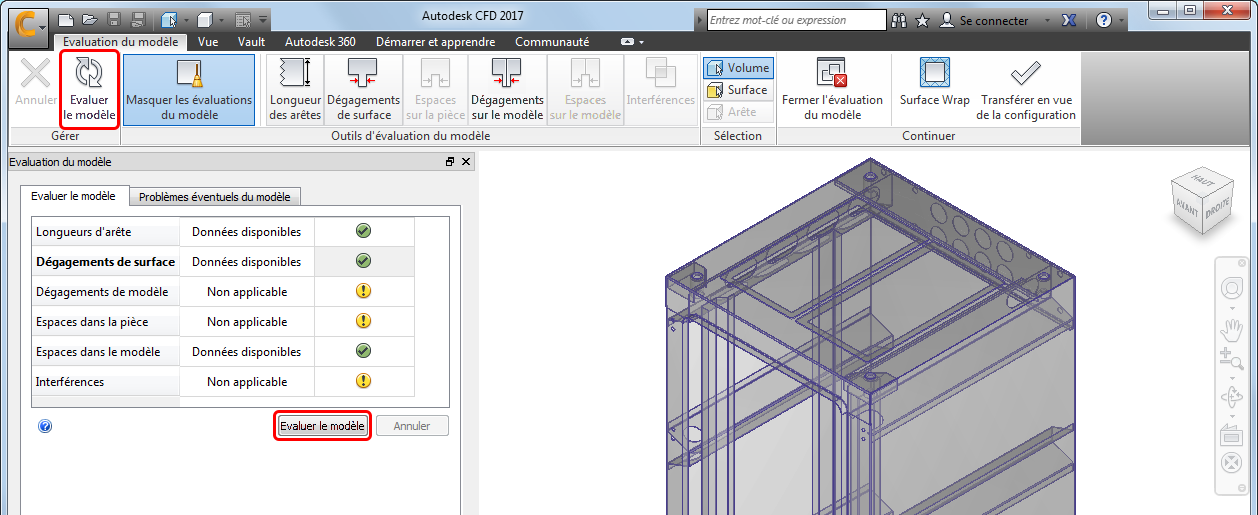The image size is (1258, 515).
Task: Enable Surface selection mode
Action: pyautogui.click(x=738, y=90)
